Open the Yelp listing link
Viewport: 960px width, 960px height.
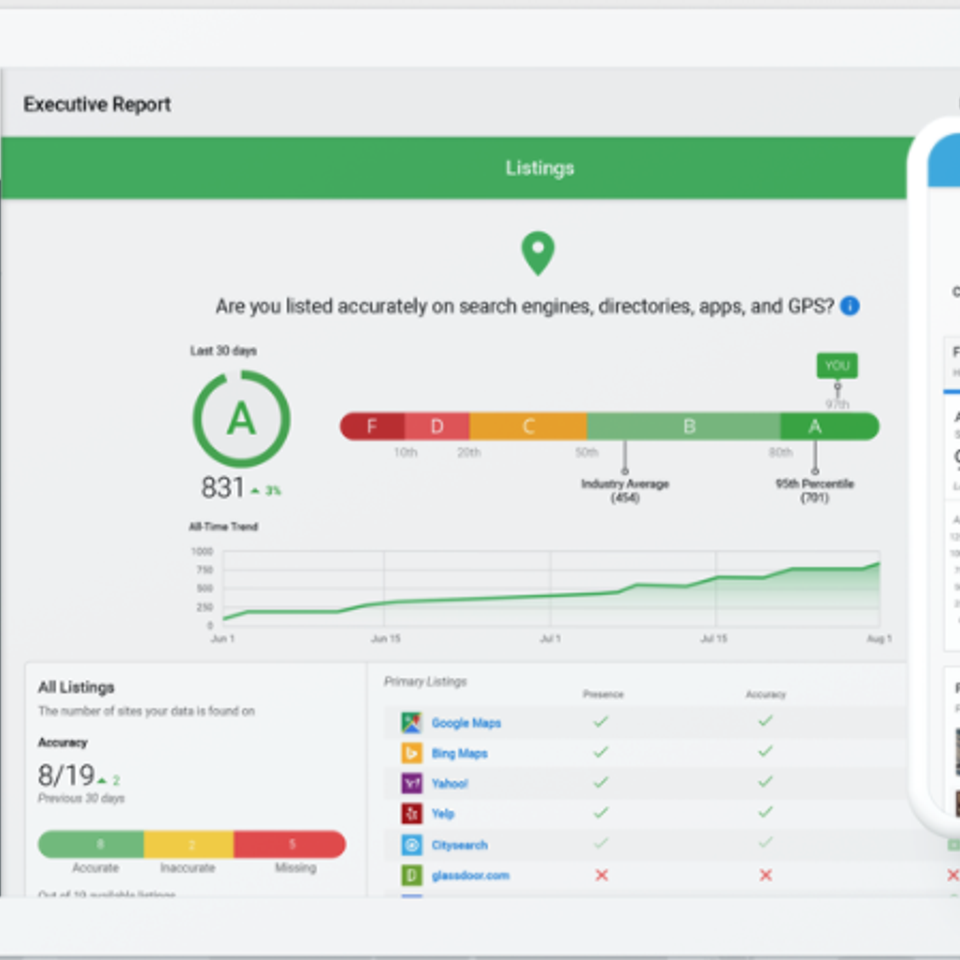pyautogui.click(x=443, y=814)
